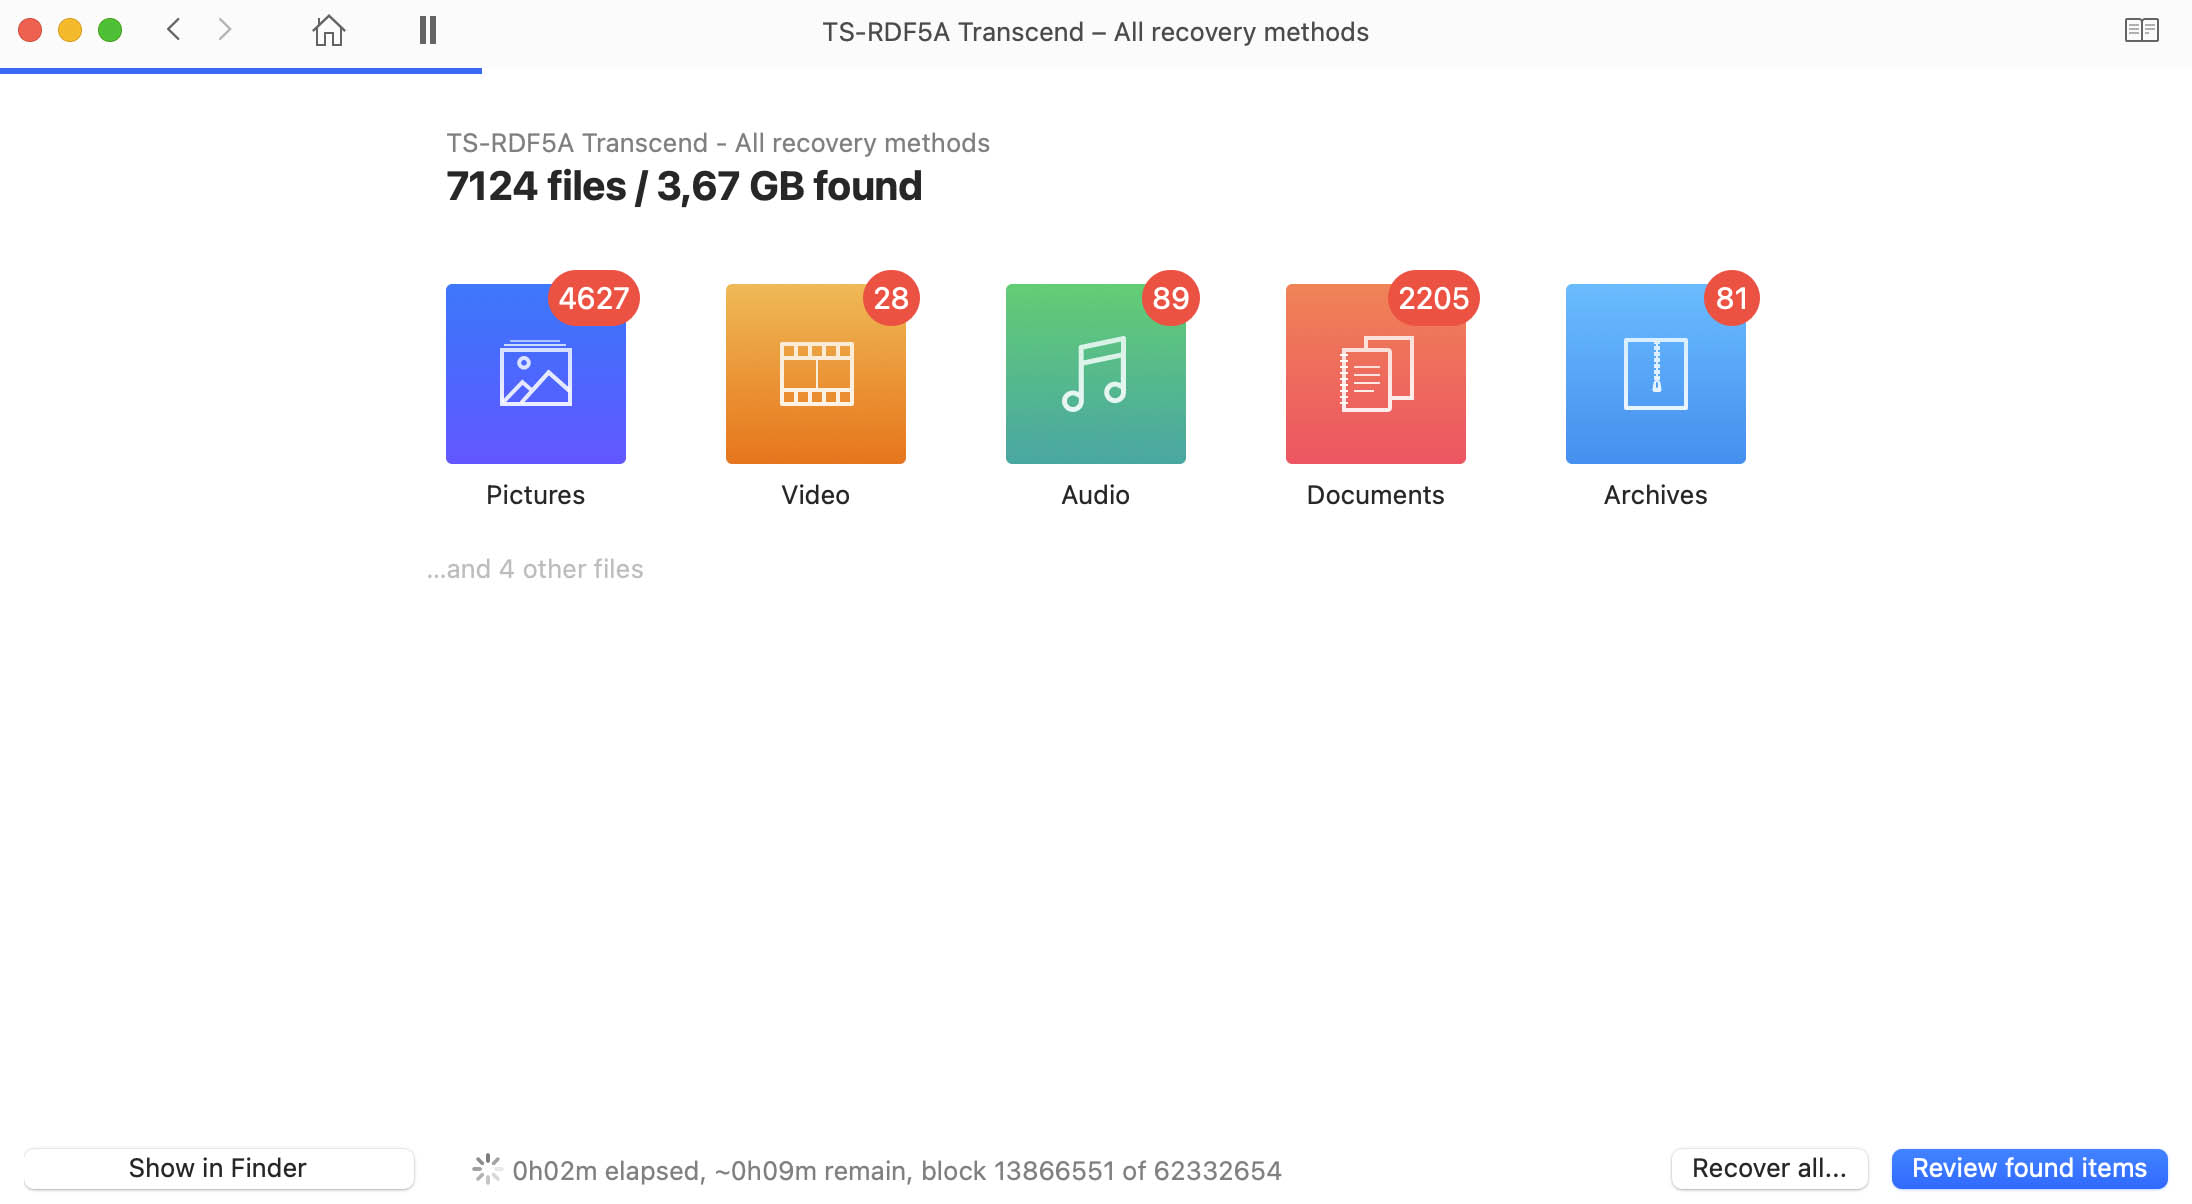Viewport: 2192px width, 1204px height.
Task: Open the Archives recovery category
Action: tap(1654, 374)
